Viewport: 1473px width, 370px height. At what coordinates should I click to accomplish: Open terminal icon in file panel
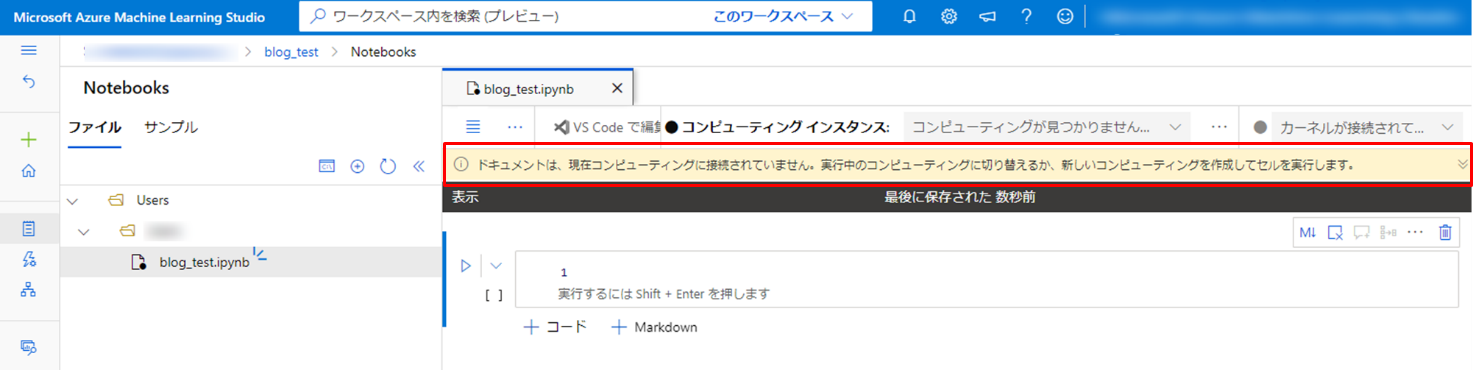pyautogui.click(x=327, y=166)
